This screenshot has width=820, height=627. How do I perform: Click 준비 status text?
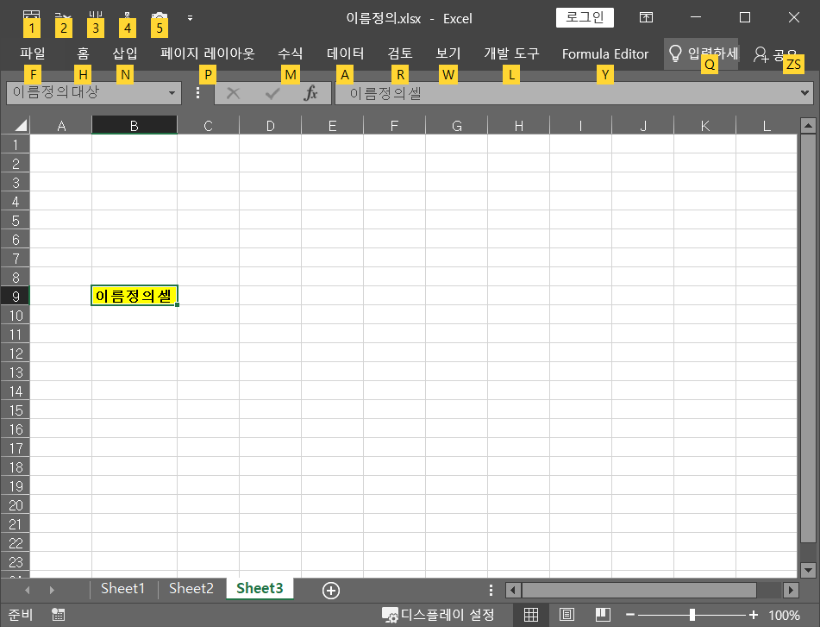coord(20,614)
